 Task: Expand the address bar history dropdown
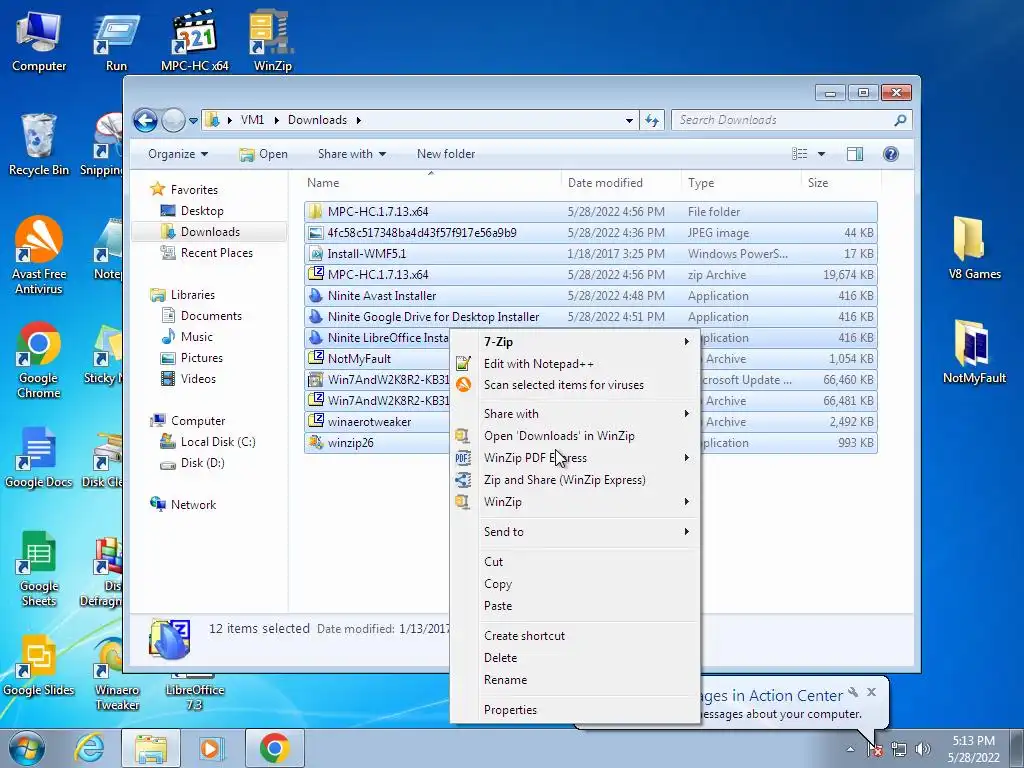point(629,120)
